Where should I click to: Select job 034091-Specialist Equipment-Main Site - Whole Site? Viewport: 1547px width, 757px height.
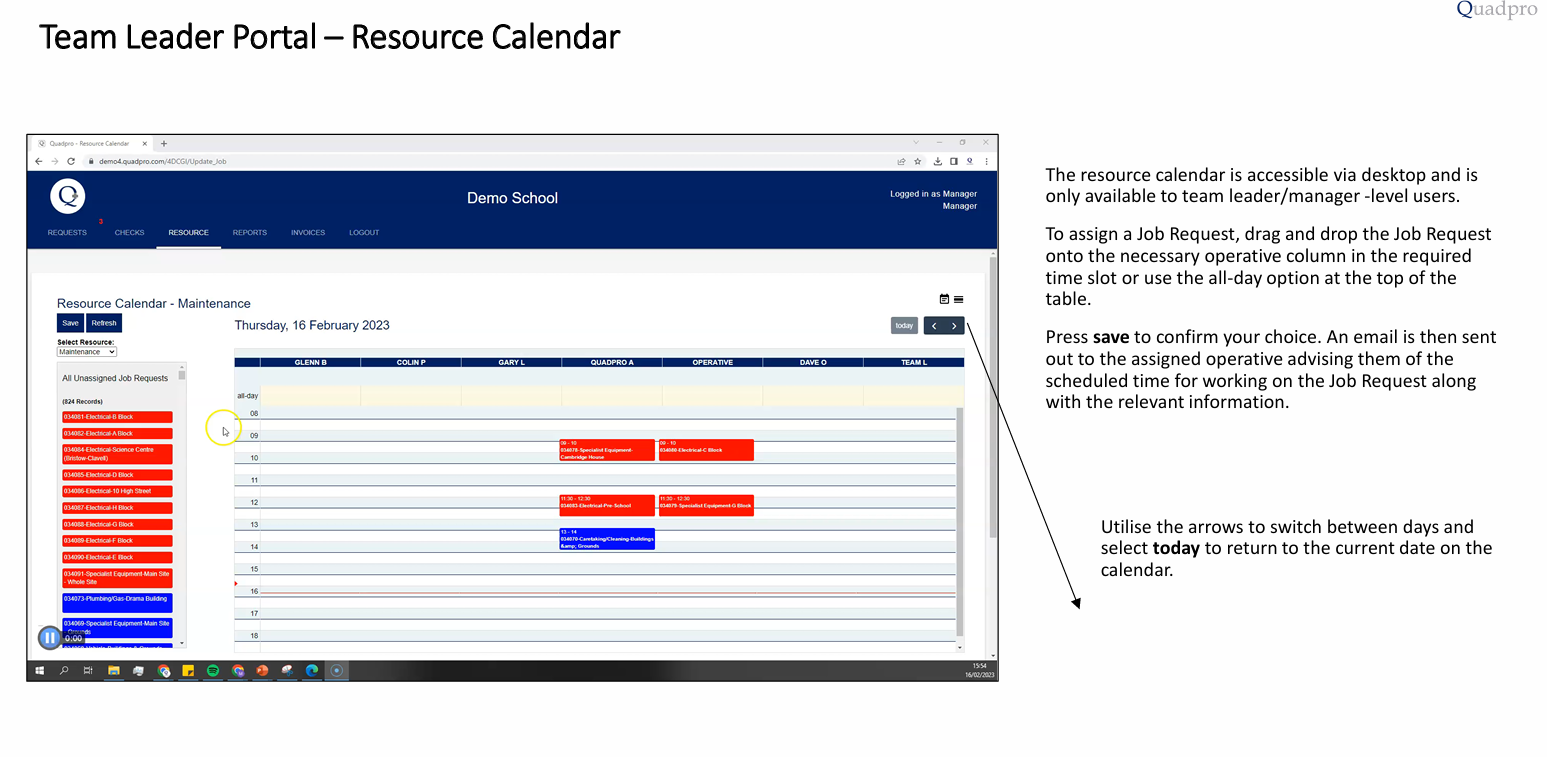(x=117, y=578)
